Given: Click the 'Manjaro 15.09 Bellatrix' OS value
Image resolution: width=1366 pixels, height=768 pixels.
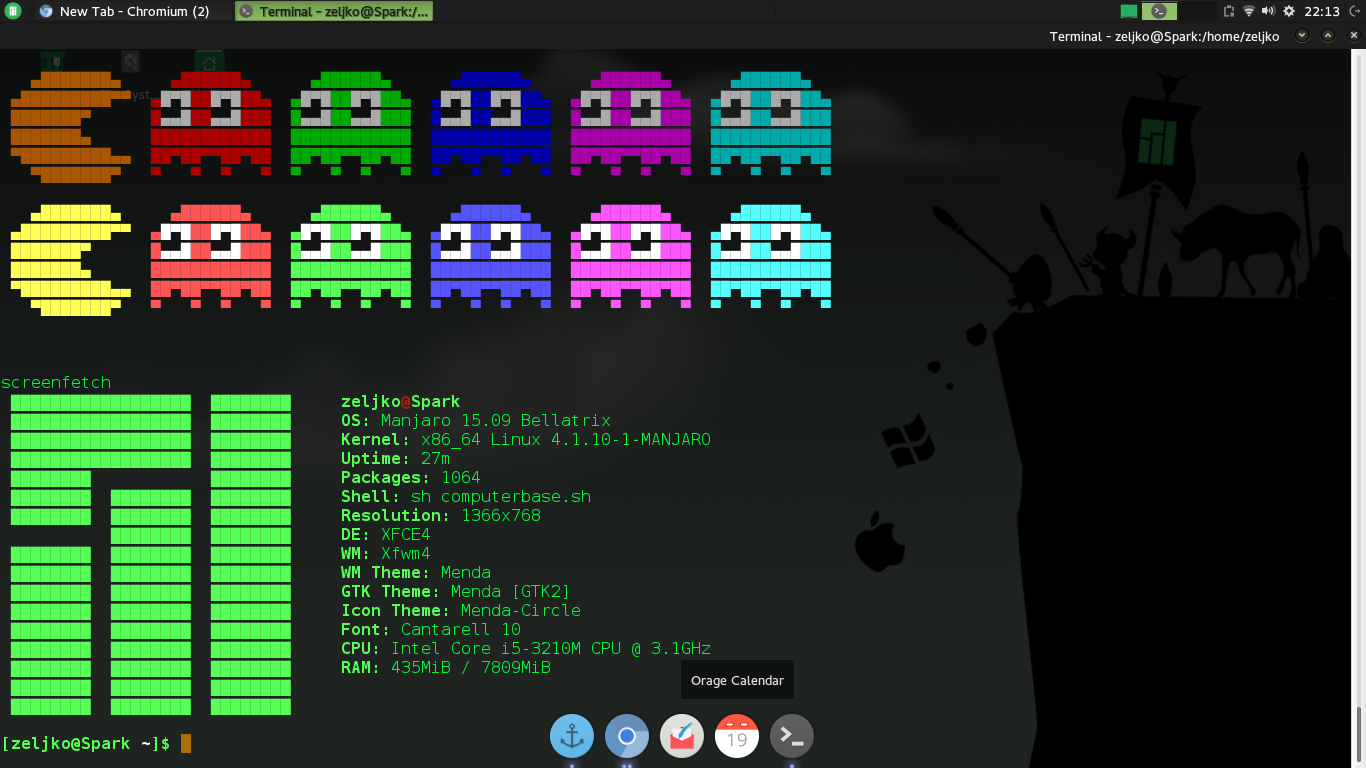Looking at the screenshot, I should pos(495,421).
